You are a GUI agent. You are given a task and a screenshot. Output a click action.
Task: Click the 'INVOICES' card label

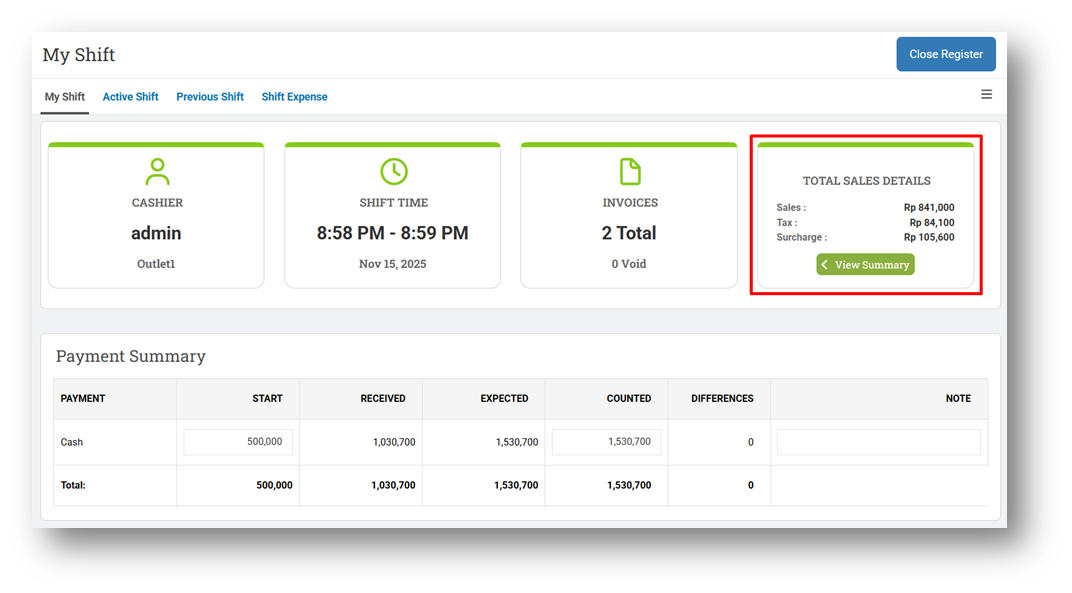pos(630,202)
